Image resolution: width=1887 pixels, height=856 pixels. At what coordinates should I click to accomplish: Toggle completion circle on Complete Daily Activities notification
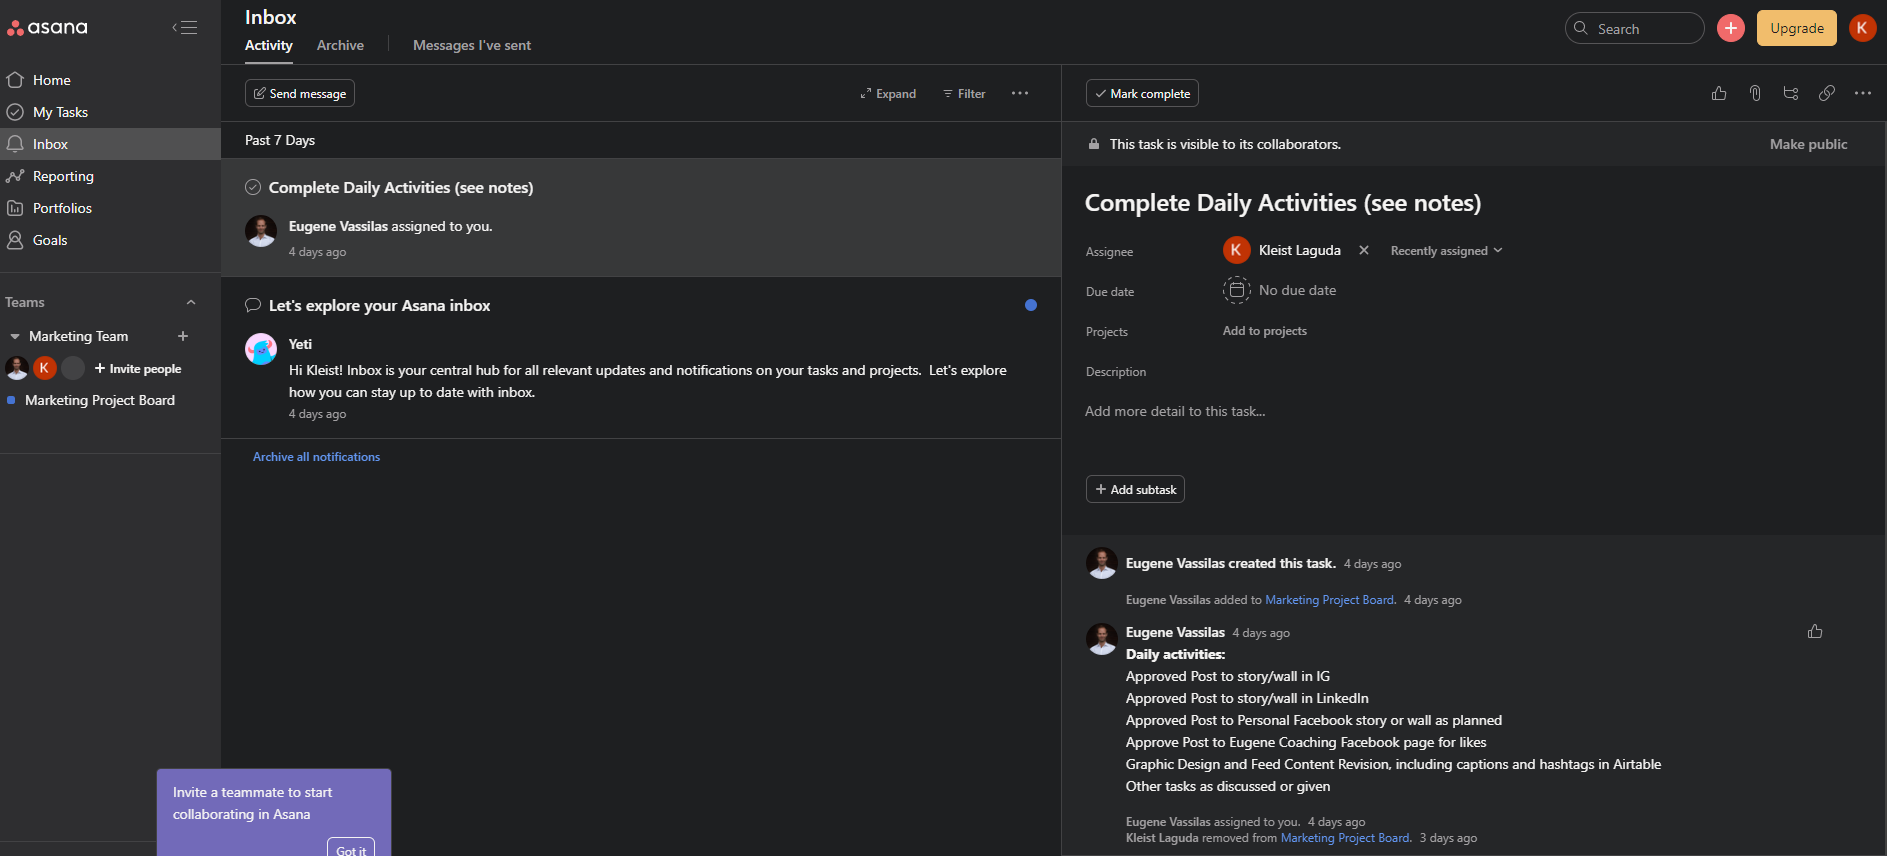click(253, 187)
